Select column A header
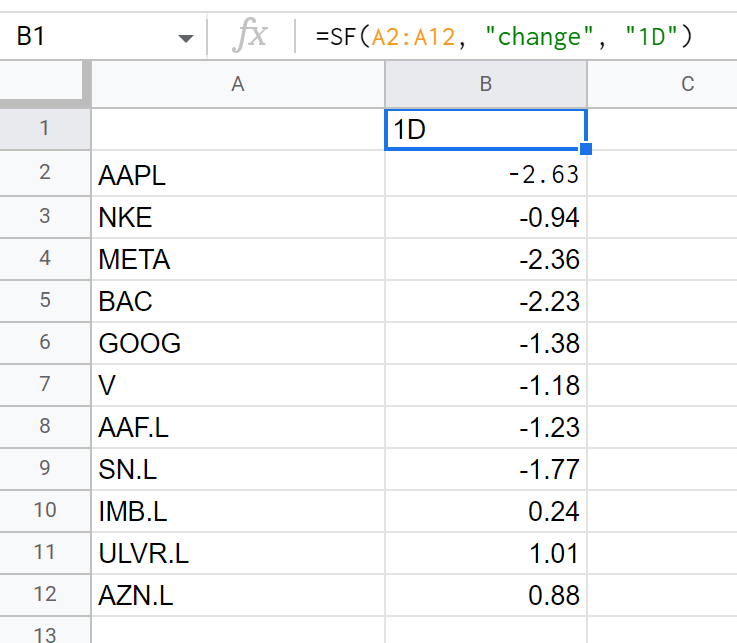 click(238, 84)
